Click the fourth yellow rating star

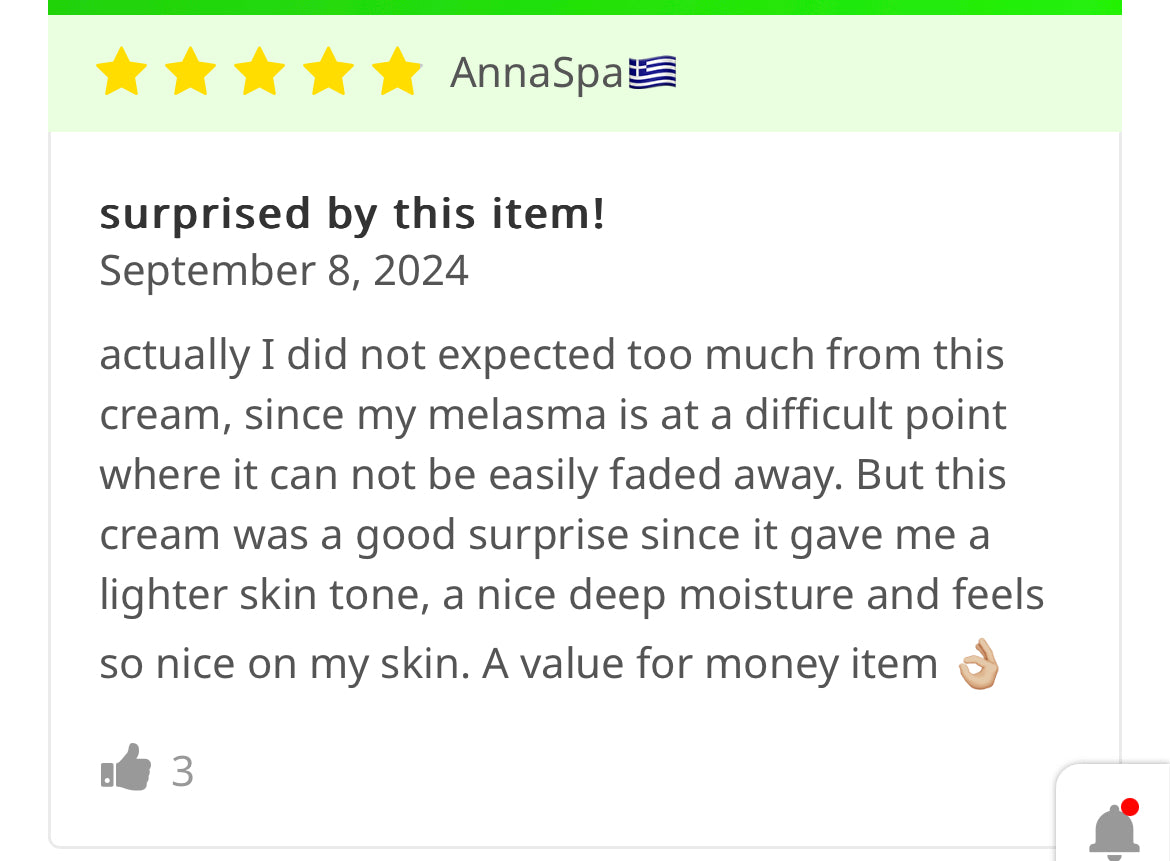click(x=328, y=73)
